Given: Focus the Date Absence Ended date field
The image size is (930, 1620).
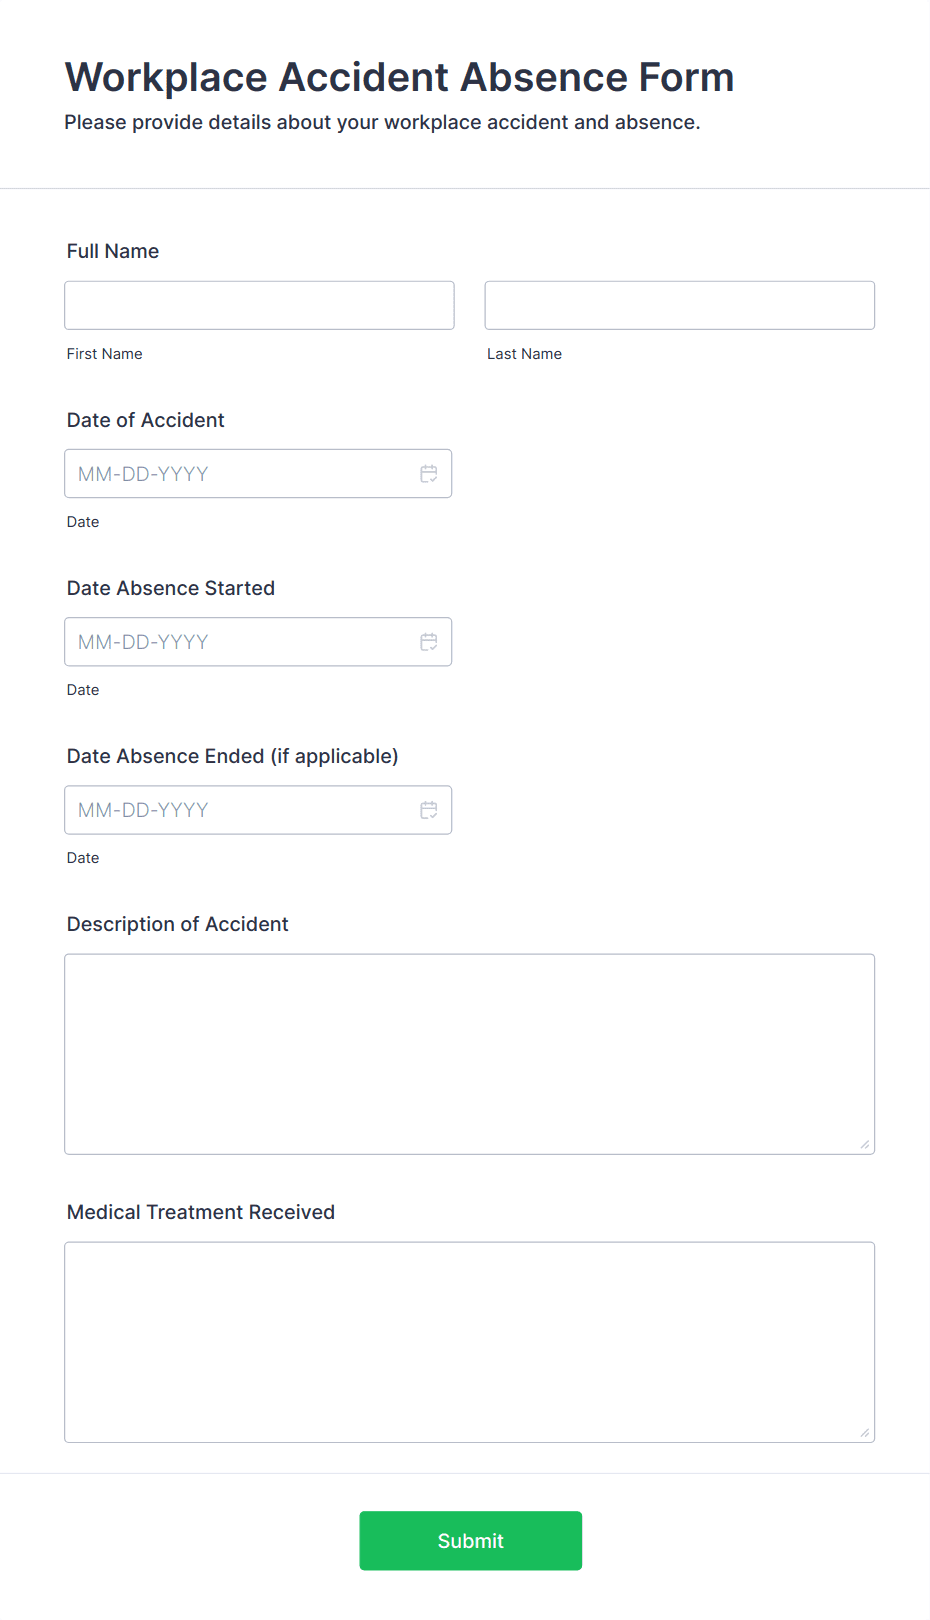Looking at the screenshot, I should point(240,810).
